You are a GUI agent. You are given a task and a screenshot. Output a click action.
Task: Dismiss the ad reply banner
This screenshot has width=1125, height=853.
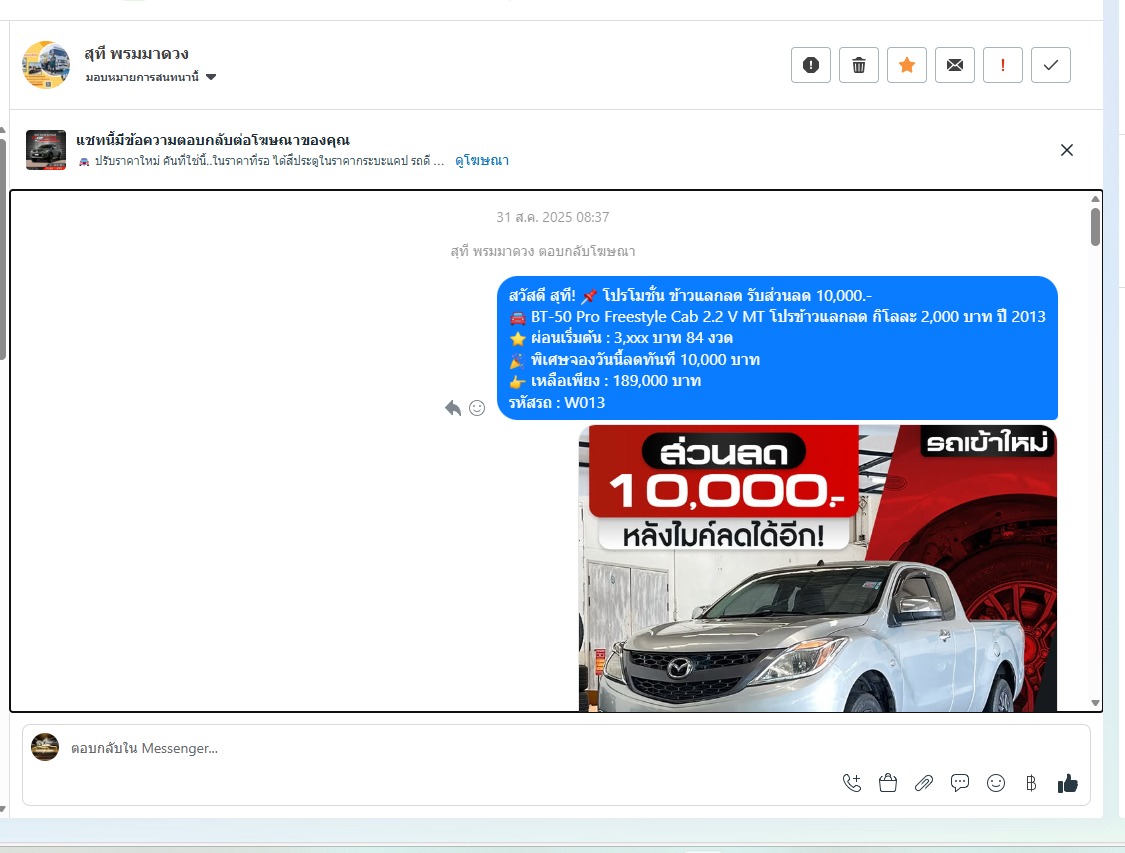click(x=1067, y=150)
